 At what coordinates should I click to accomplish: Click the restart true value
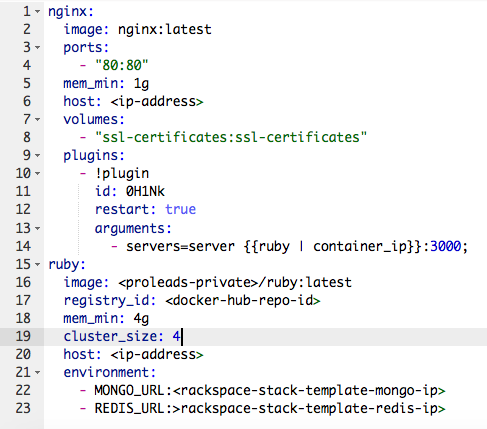tap(180, 209)
